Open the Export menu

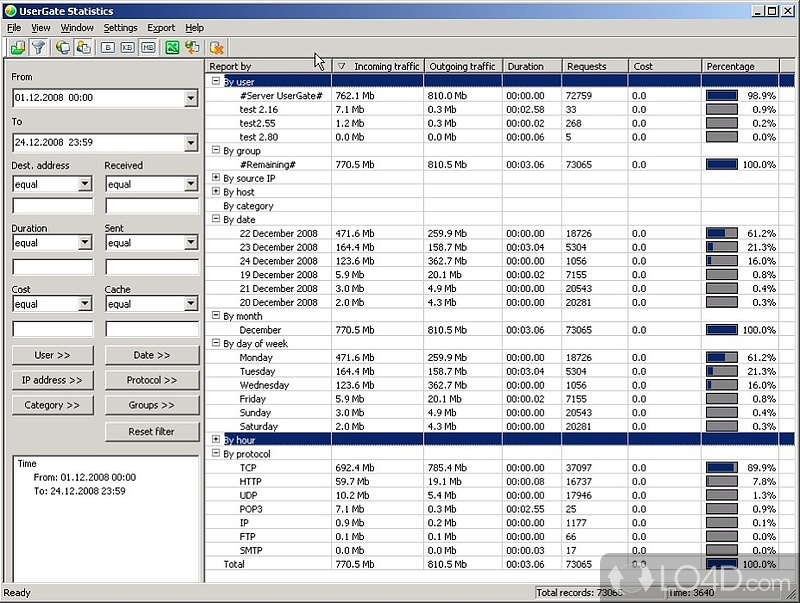tap(160, 28)
